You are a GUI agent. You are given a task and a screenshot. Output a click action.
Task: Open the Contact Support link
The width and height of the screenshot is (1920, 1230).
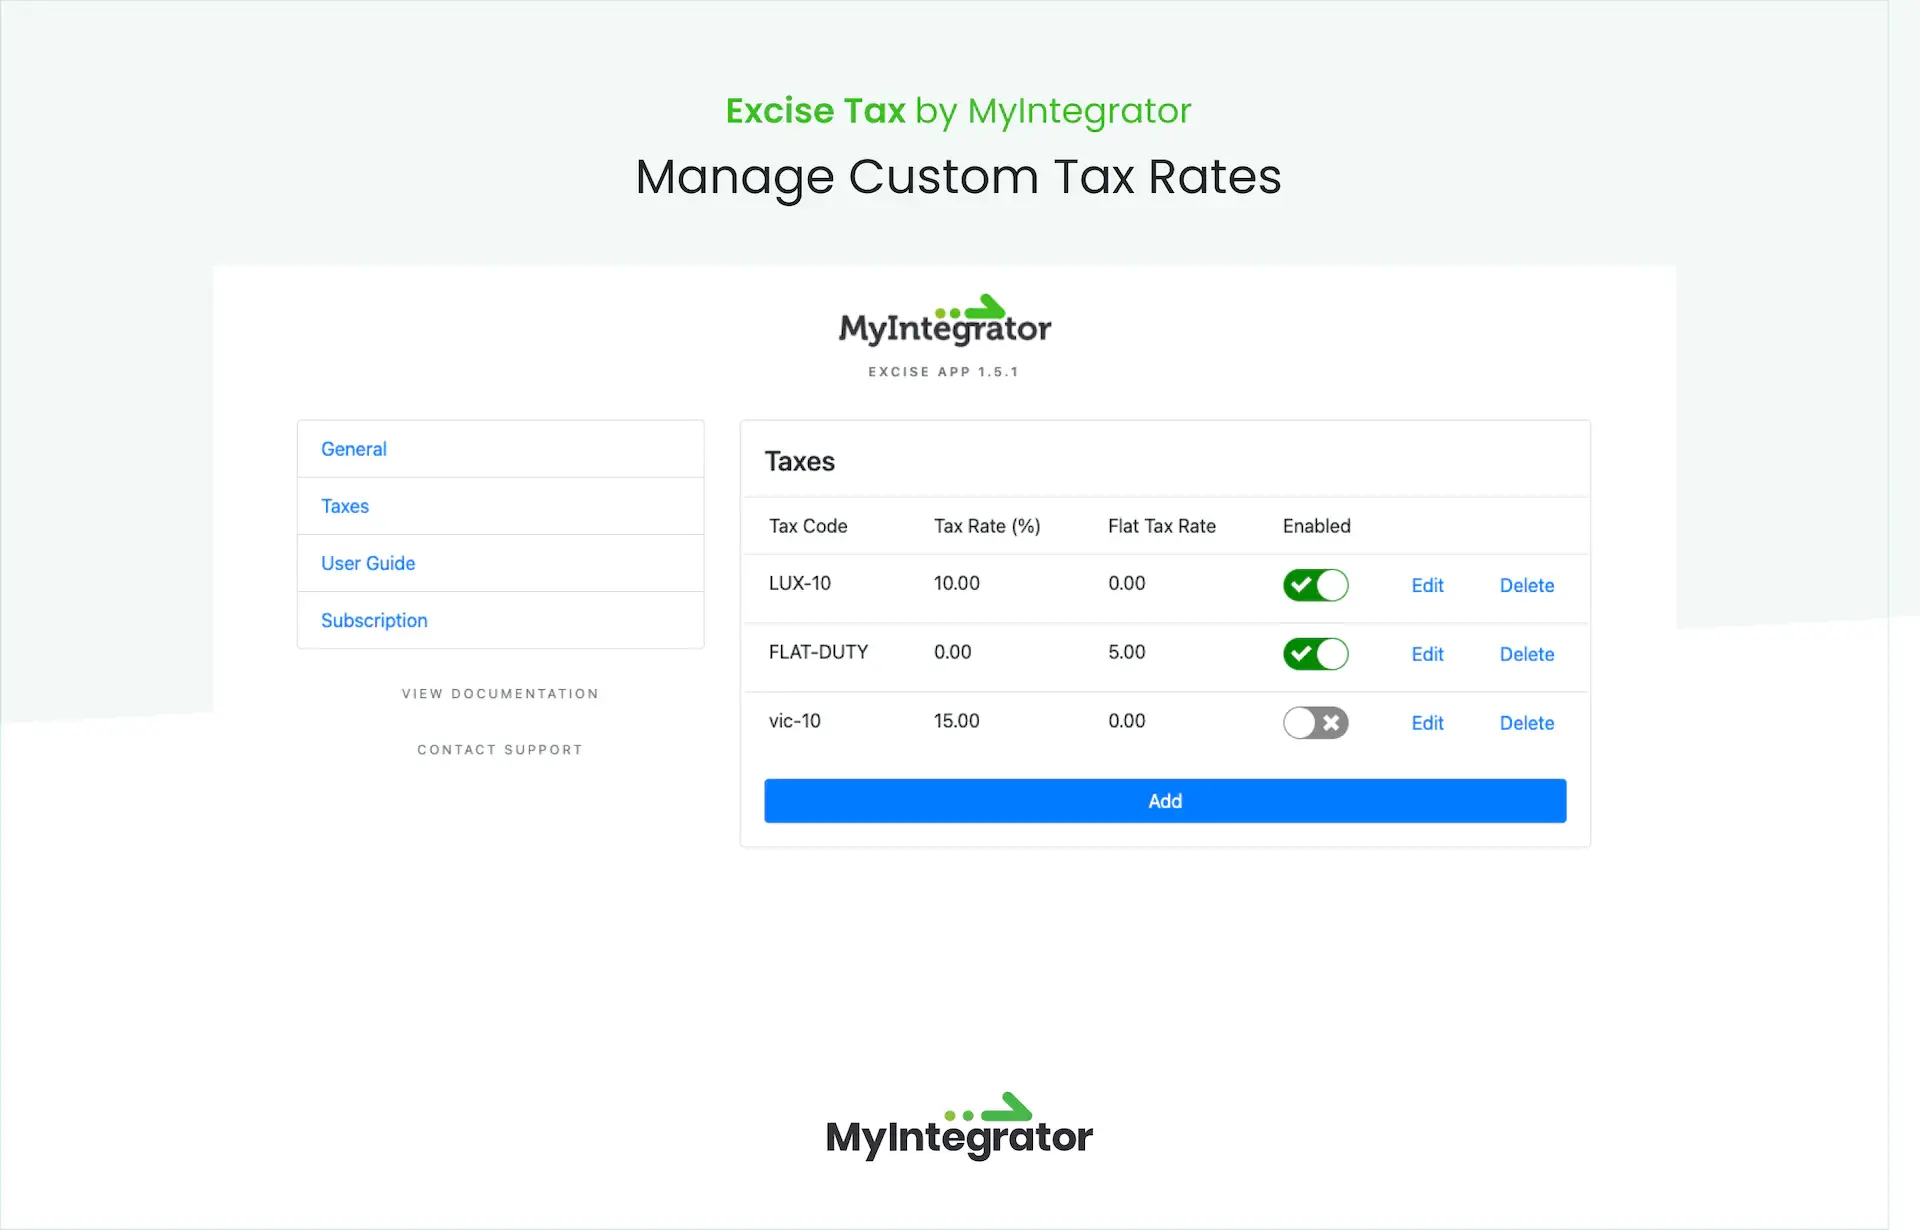pos(500,750)
